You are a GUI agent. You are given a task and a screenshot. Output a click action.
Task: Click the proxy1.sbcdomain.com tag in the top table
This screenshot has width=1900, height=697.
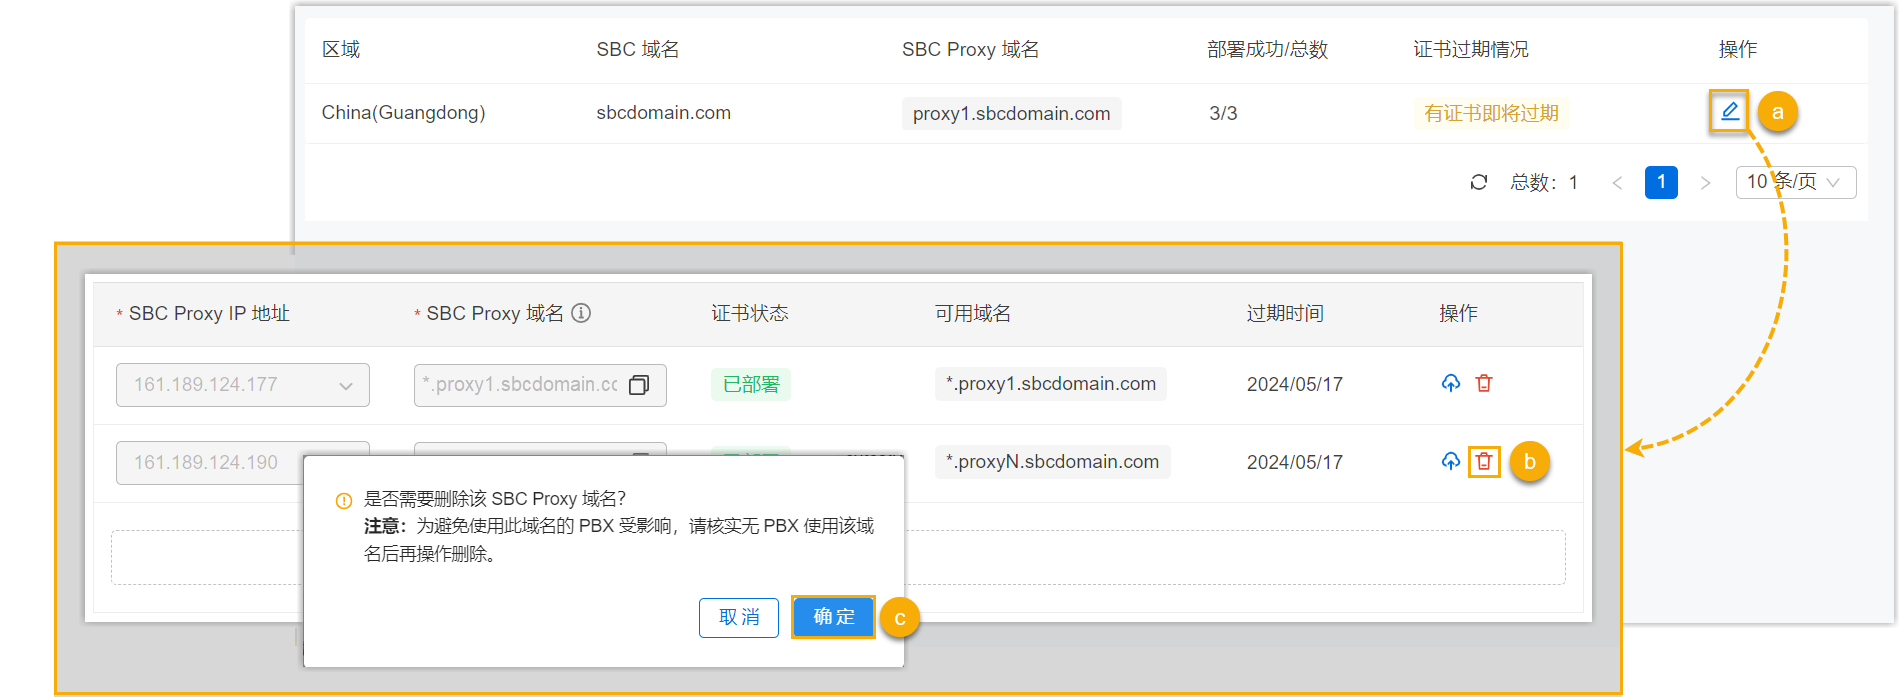click(1011, 113)
